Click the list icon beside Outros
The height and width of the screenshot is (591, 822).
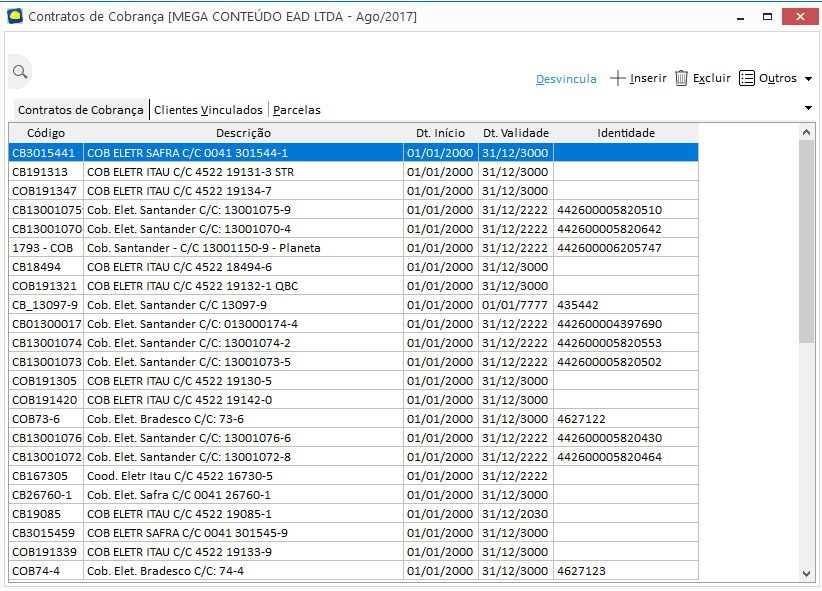pos(747,78)
